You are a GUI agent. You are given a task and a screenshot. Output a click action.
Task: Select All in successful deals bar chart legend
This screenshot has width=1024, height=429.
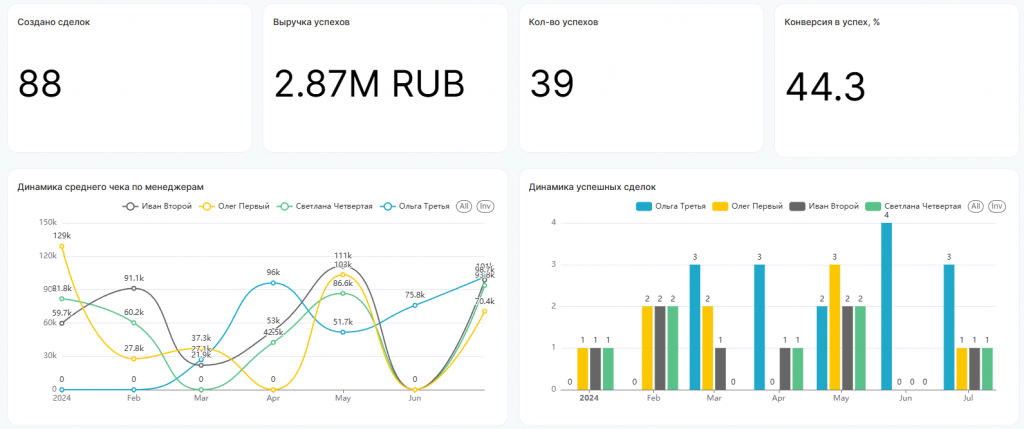(975, 206)
